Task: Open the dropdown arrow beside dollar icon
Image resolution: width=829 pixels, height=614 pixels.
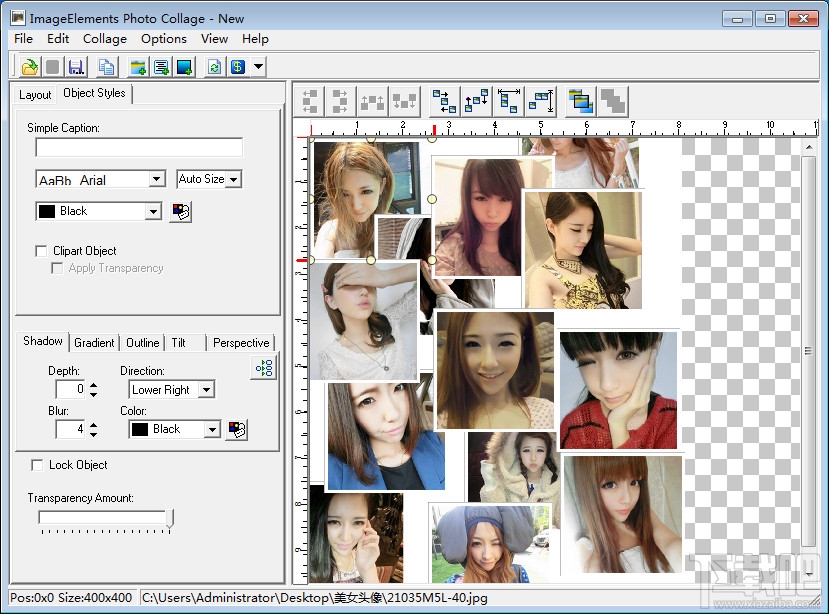Action: 258,67
